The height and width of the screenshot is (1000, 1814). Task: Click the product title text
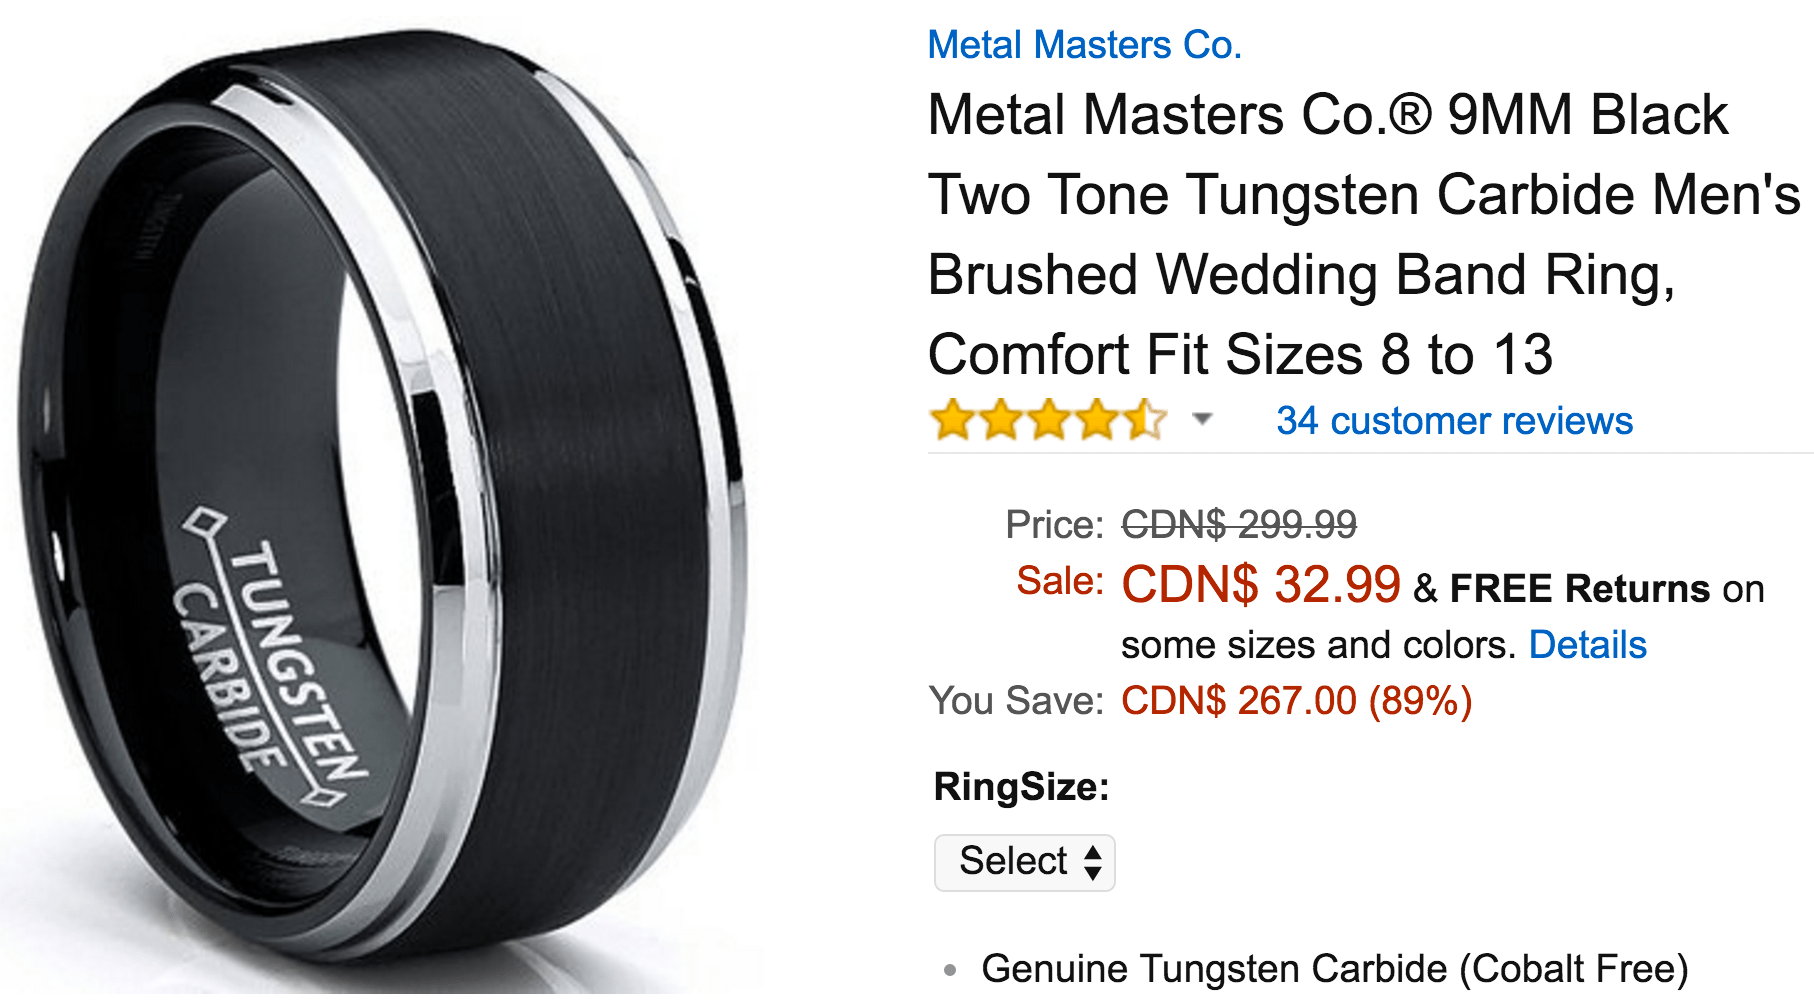click(x=1364, y=235)
